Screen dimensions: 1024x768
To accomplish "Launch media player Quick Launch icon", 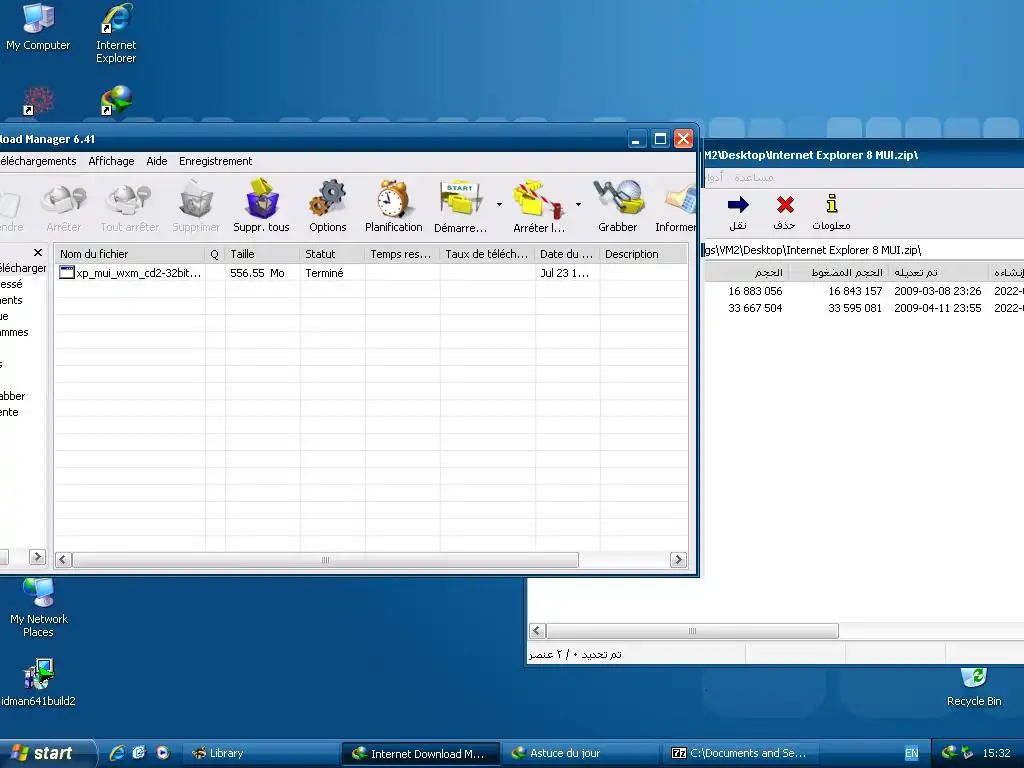I will click(x=163, y=753).
